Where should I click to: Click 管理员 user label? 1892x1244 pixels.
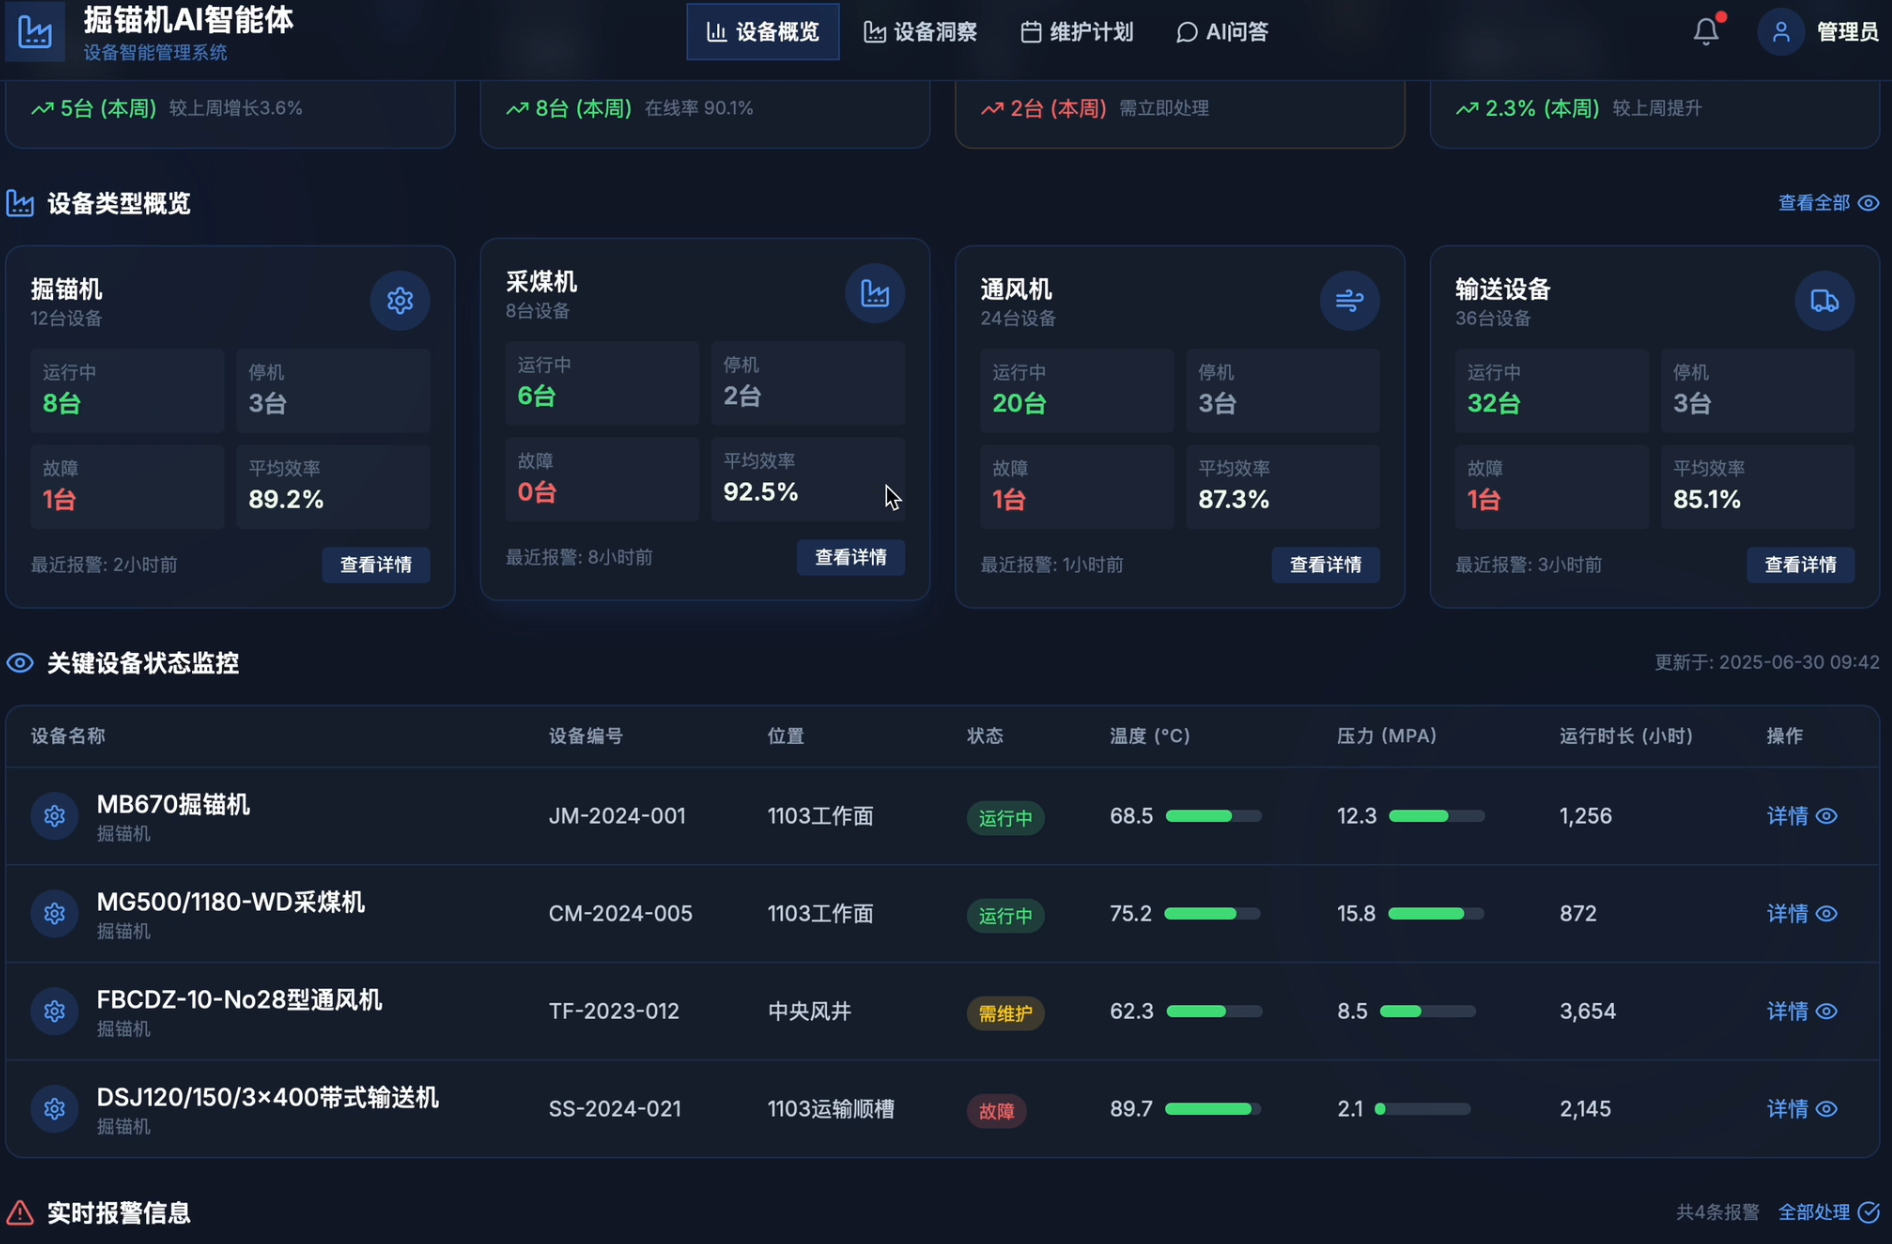coord(1847,32)
